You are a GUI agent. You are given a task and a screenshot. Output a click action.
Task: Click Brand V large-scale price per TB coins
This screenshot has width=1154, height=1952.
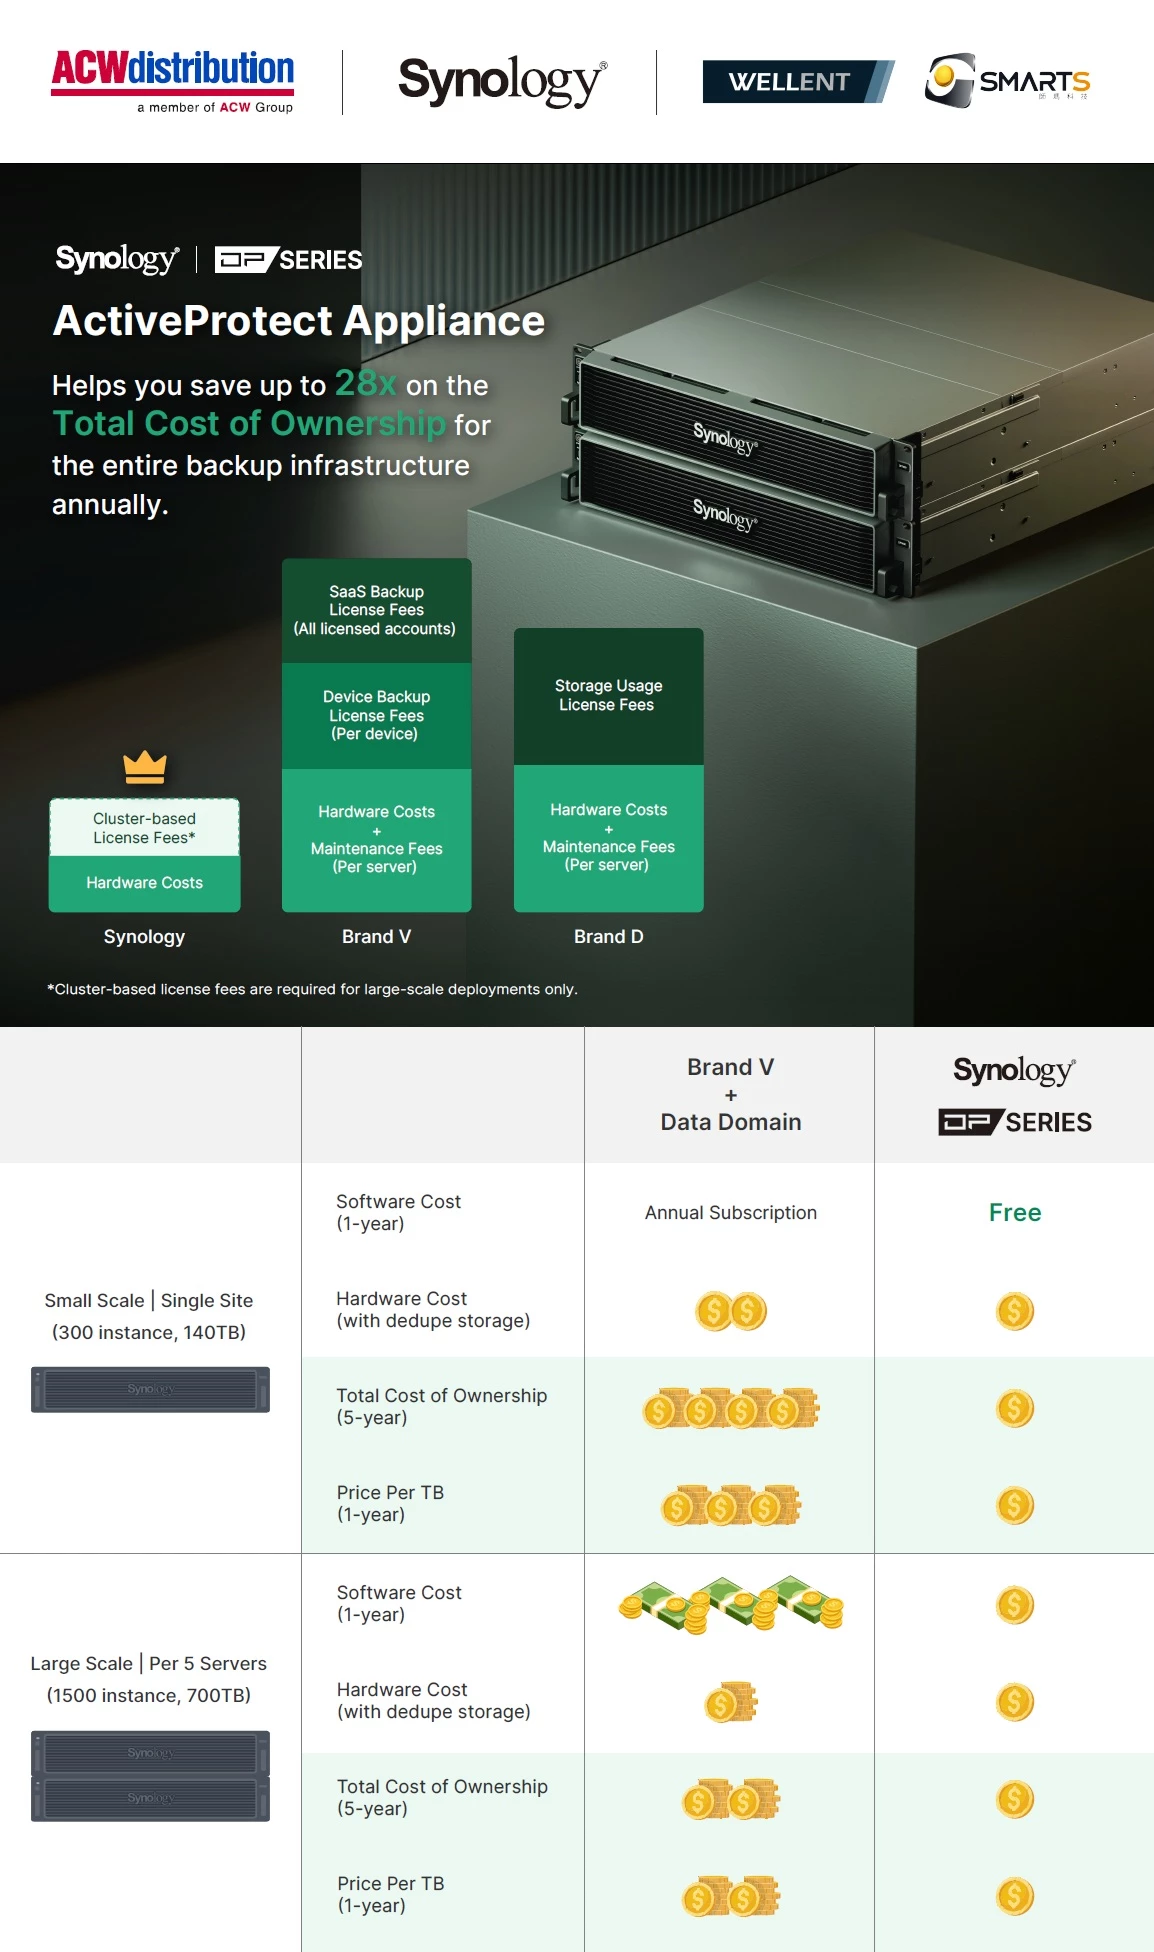(731, 1896)
